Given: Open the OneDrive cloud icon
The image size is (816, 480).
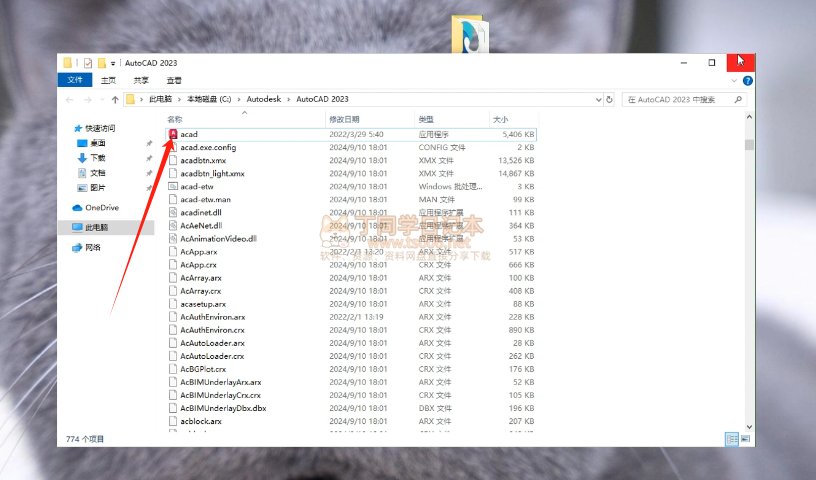Looking at the screenshot, I should click(x=77, y=208).
